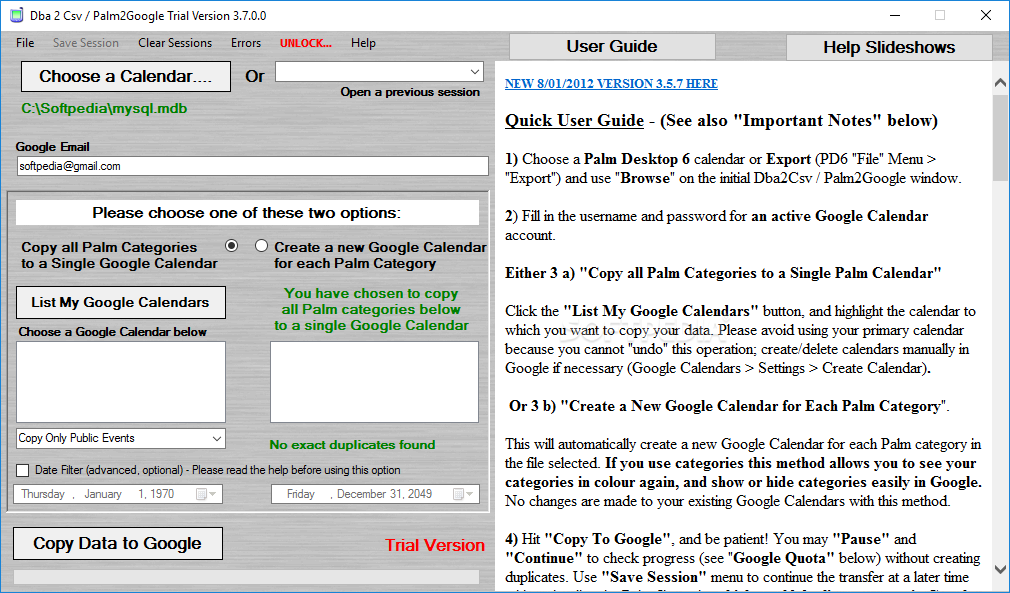Expand the Open a previous session dropdown
This screenshot has height=593, width=1010.
pos(475,71)
